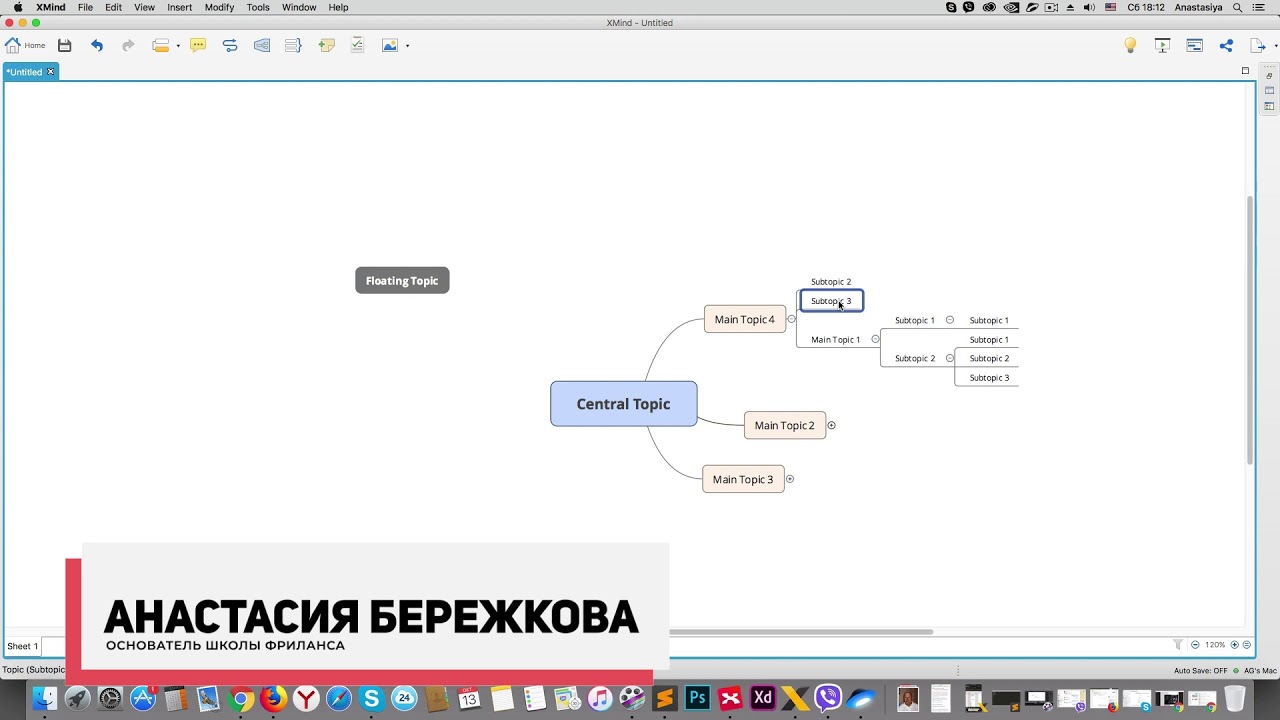Select the rightmost Subtopic 3 leaf node
The width and height of the screenshot is (1280, 720).
(989, 378)
